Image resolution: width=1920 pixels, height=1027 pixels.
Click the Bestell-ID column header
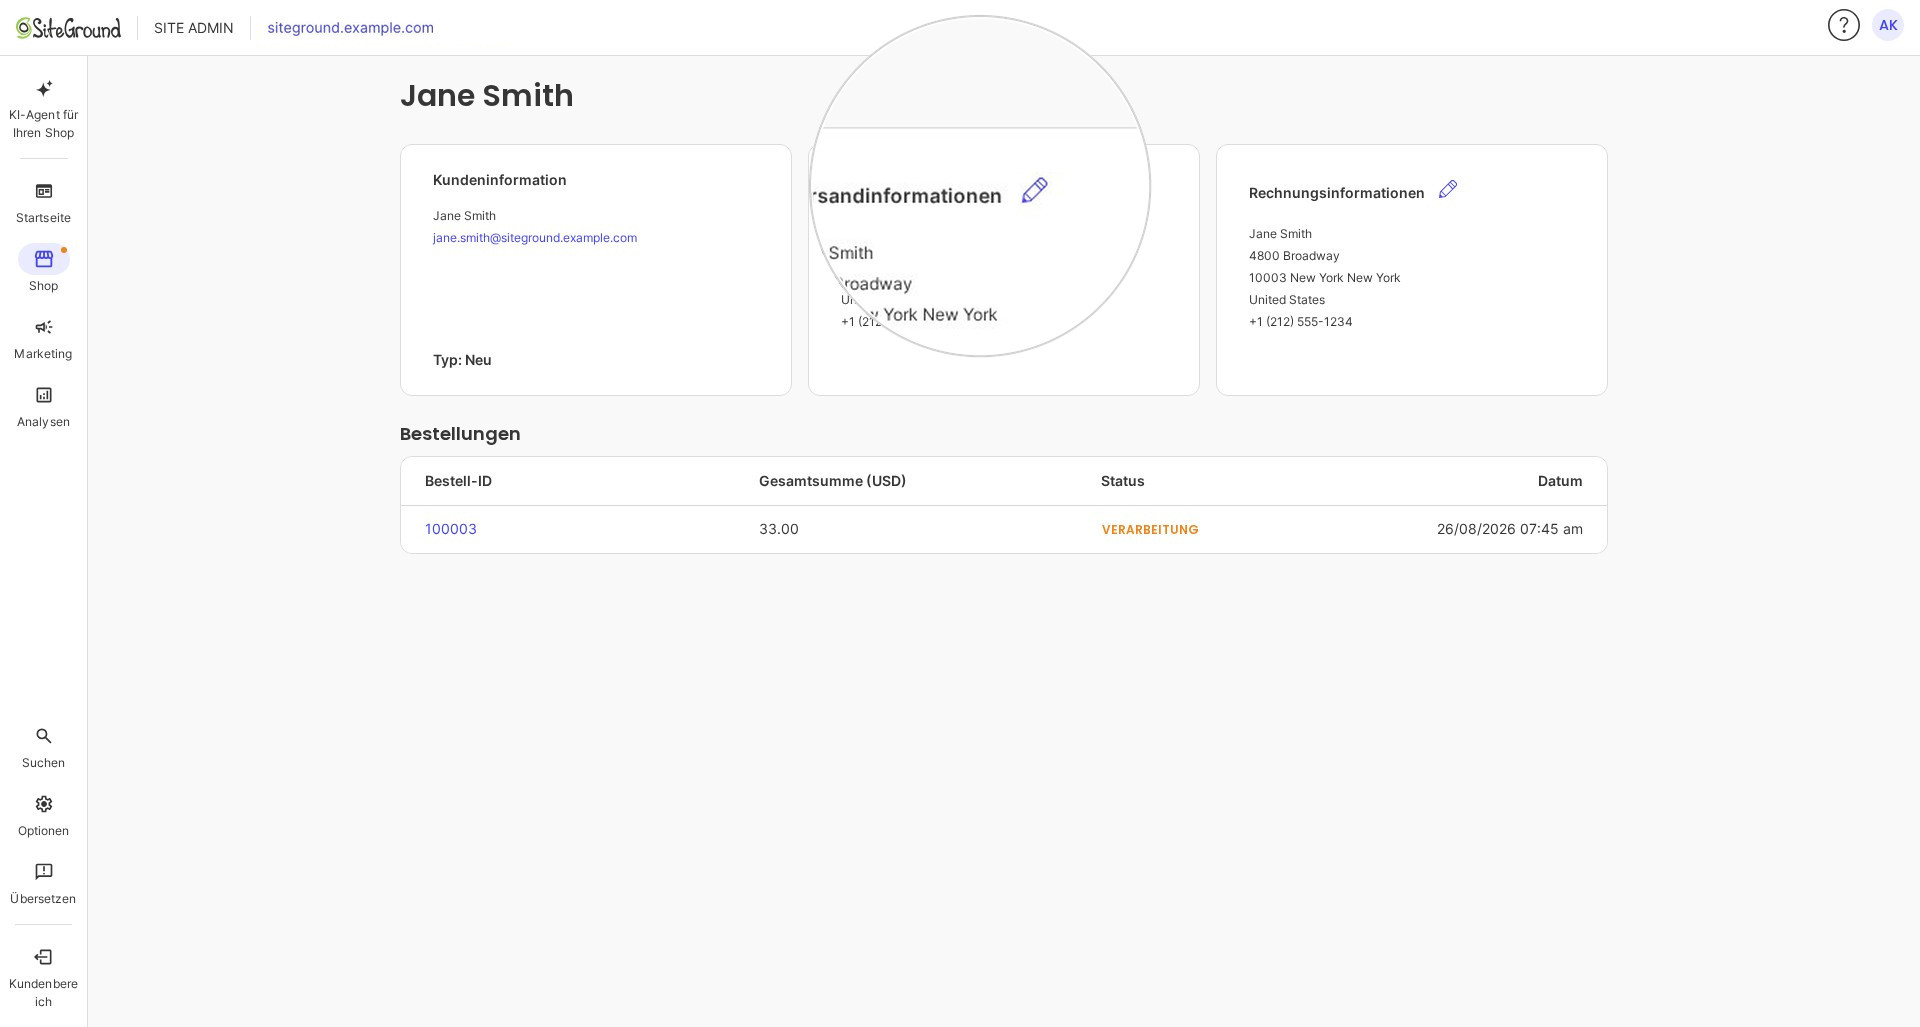point(458,481)
